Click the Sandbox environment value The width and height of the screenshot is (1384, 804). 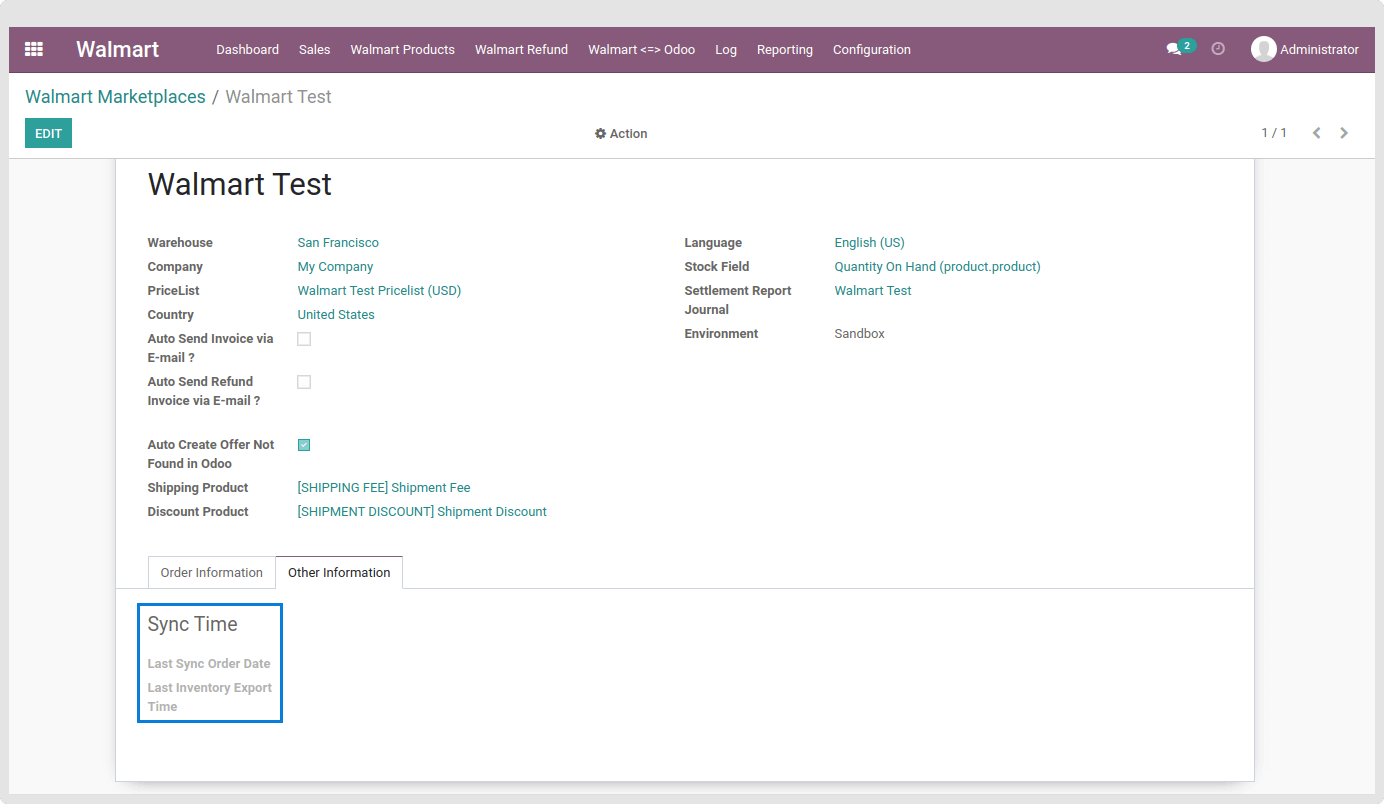pyautogui.click(x=859, y=334)
